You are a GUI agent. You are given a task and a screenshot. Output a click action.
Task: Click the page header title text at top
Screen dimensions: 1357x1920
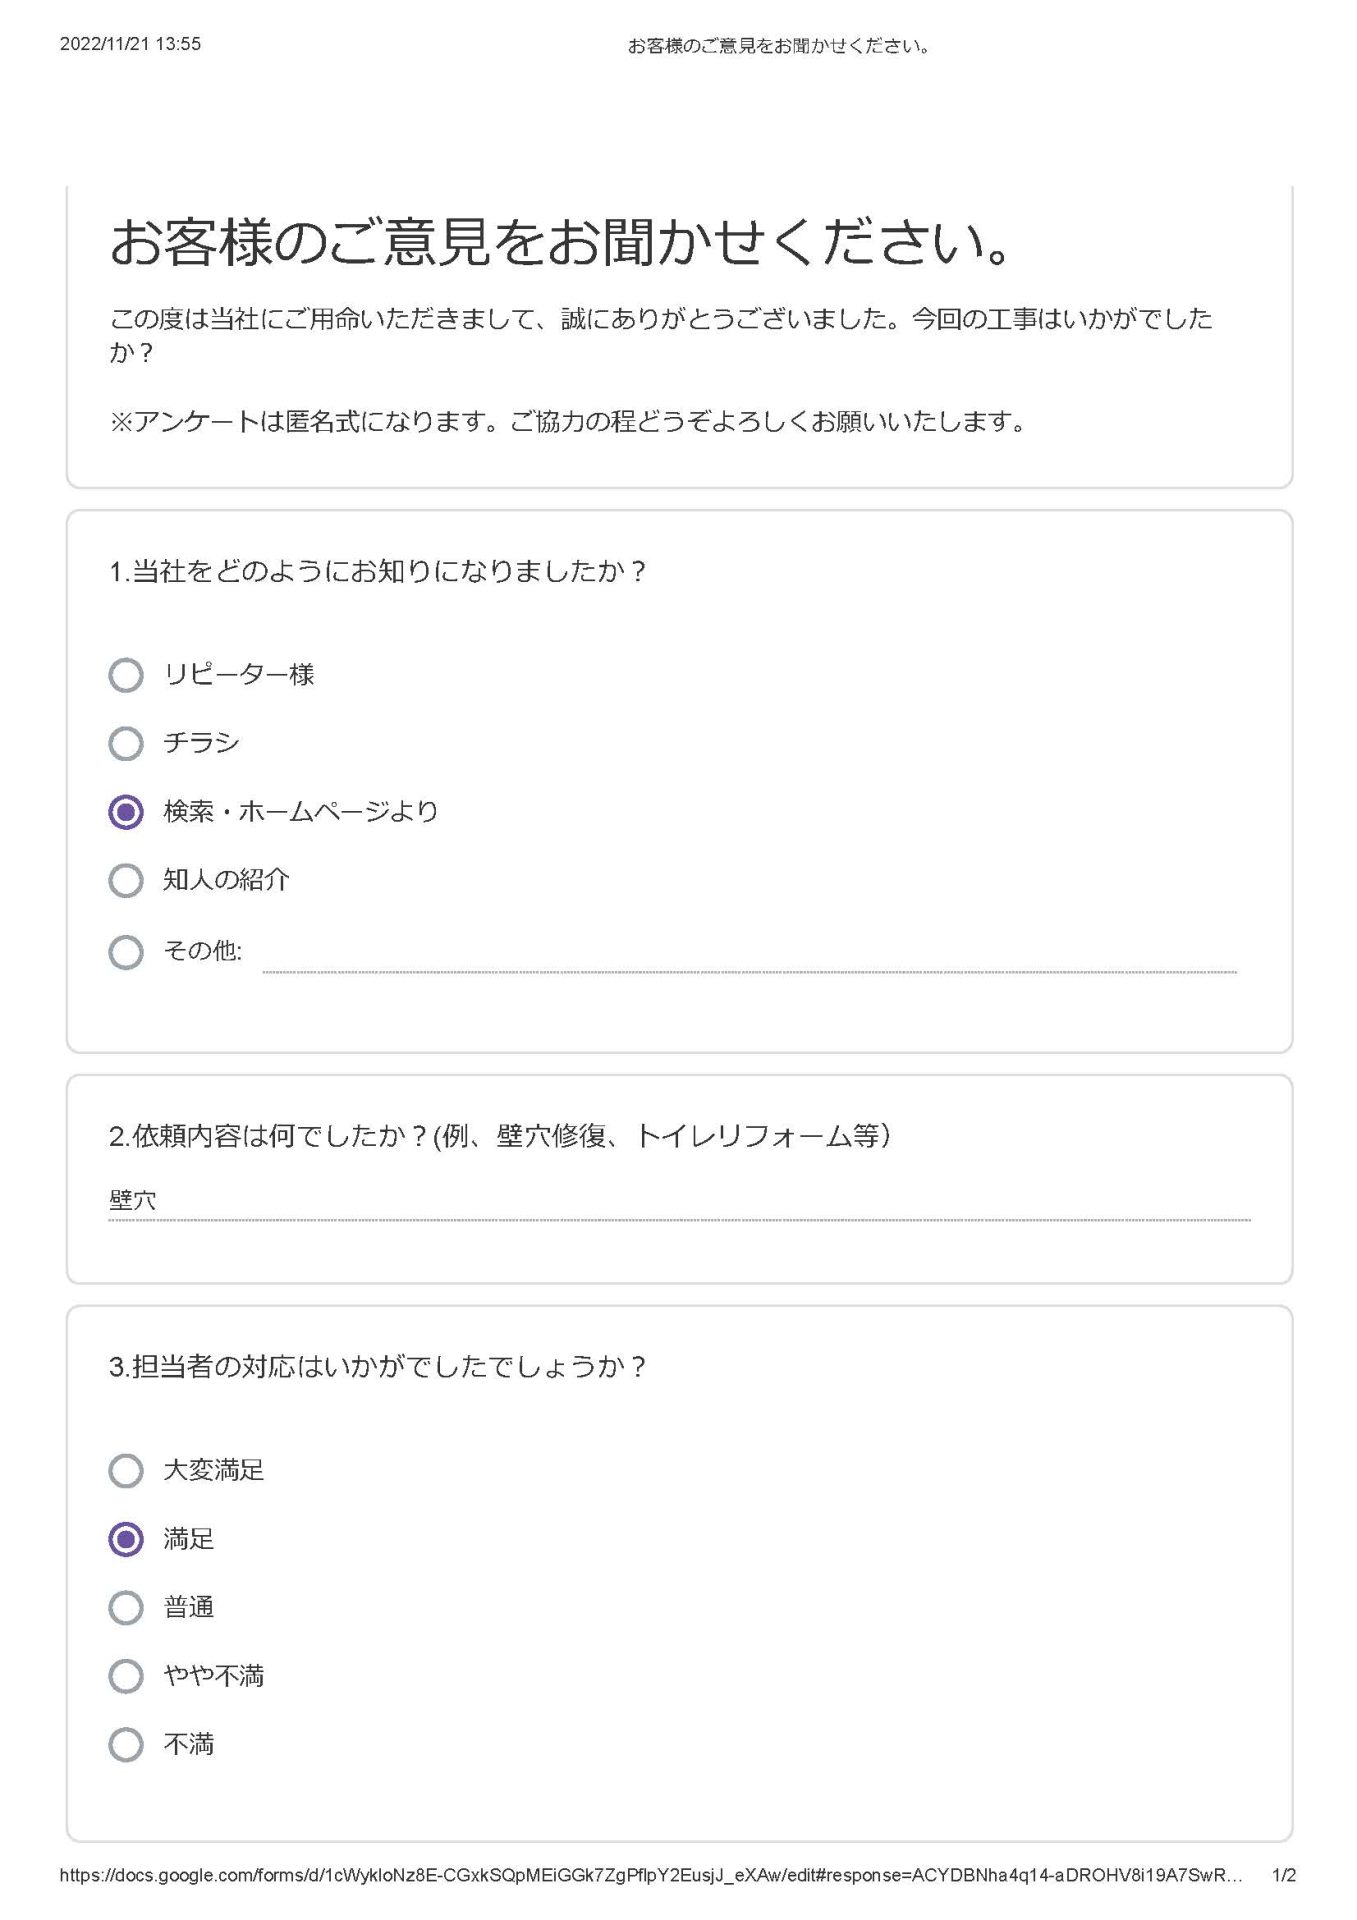(x=778, y=46)
